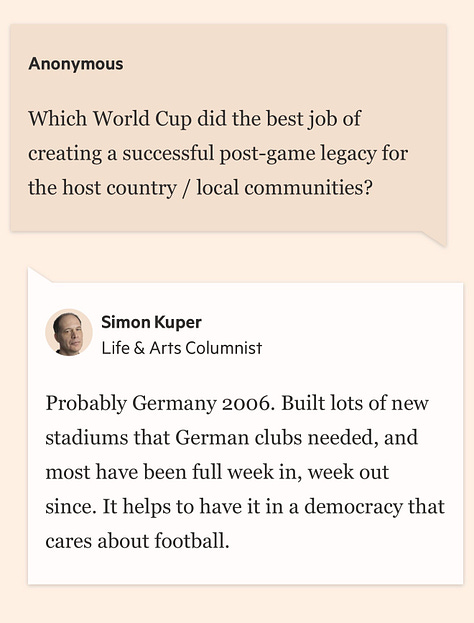Viewport: 474px width, 623px height.
Task: Click the words 'Built lots of new'
Action: click(x=355, y=403)
